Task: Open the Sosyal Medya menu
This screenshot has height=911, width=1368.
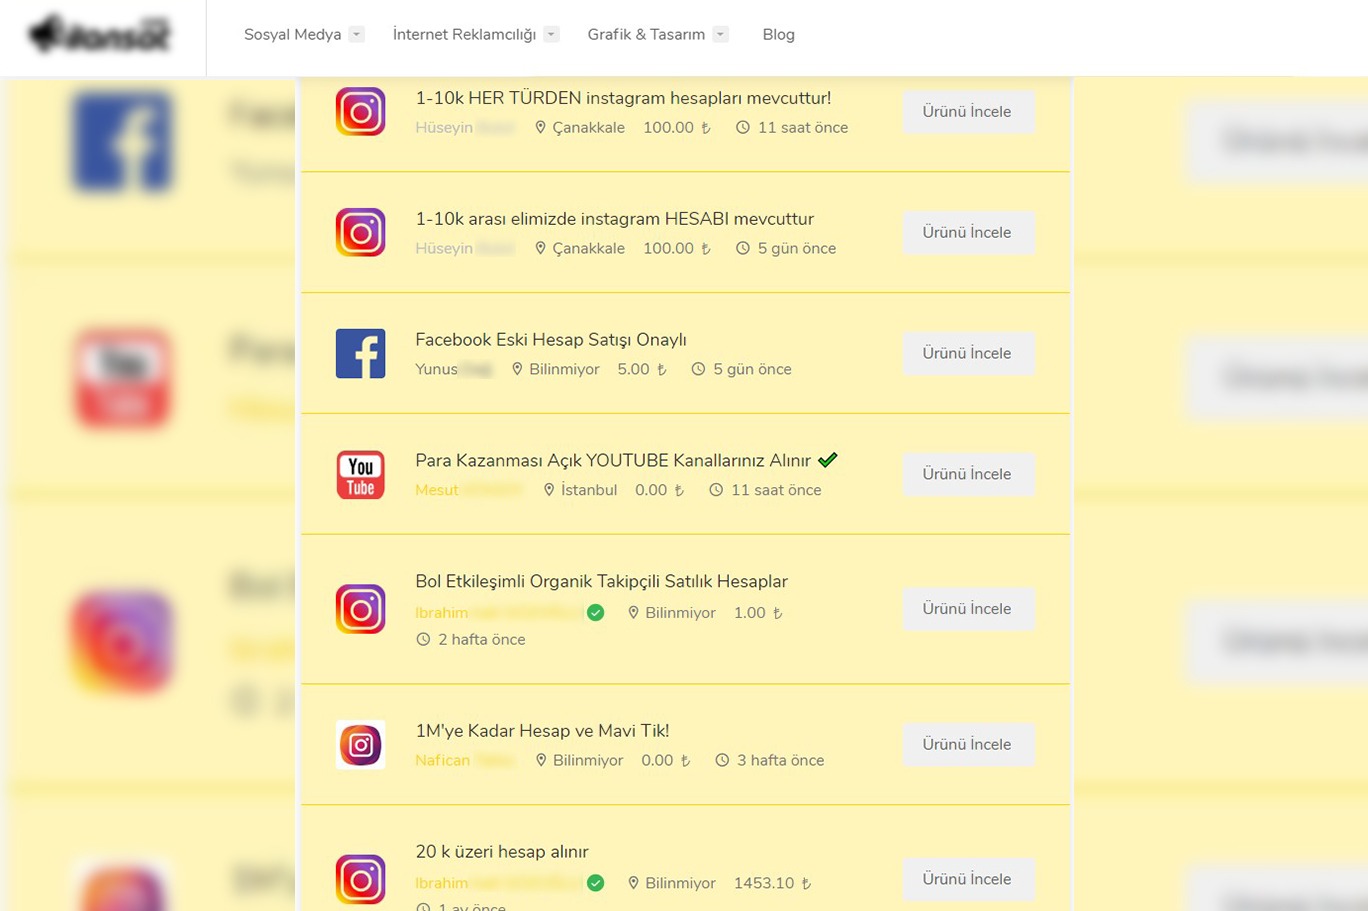Action: click(x=292, y=35)
